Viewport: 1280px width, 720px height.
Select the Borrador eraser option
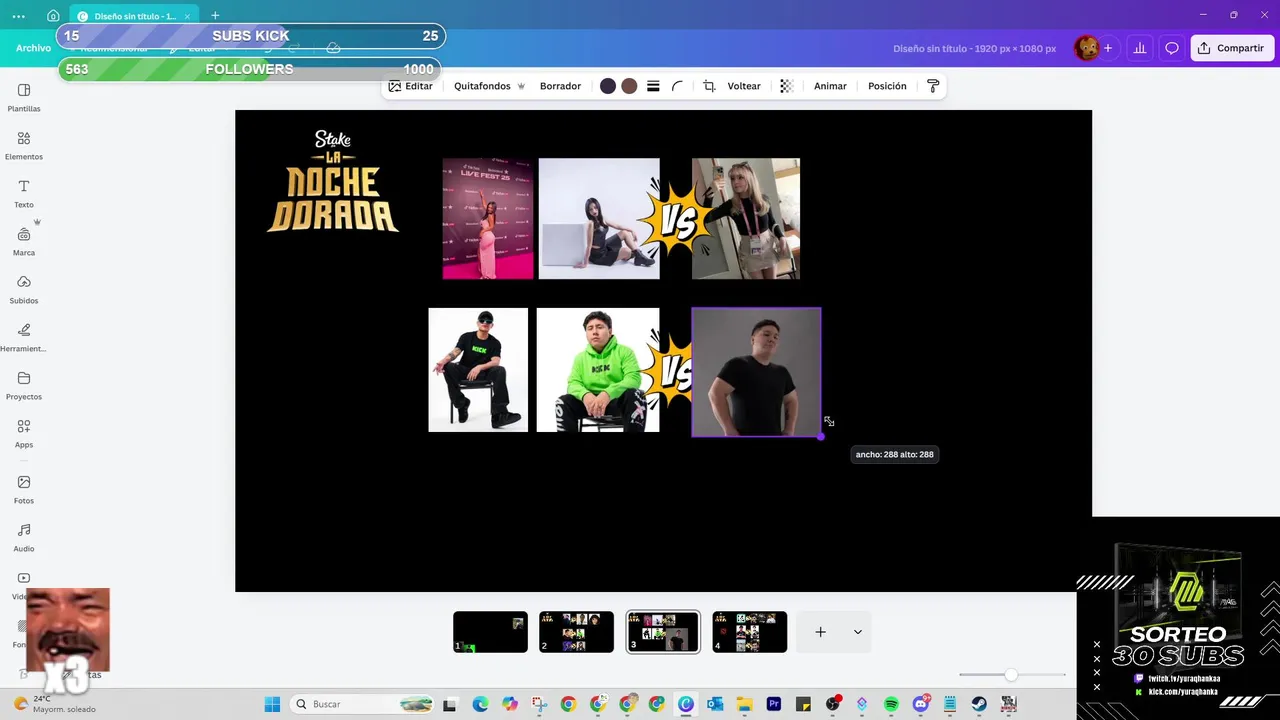[560, 86]
